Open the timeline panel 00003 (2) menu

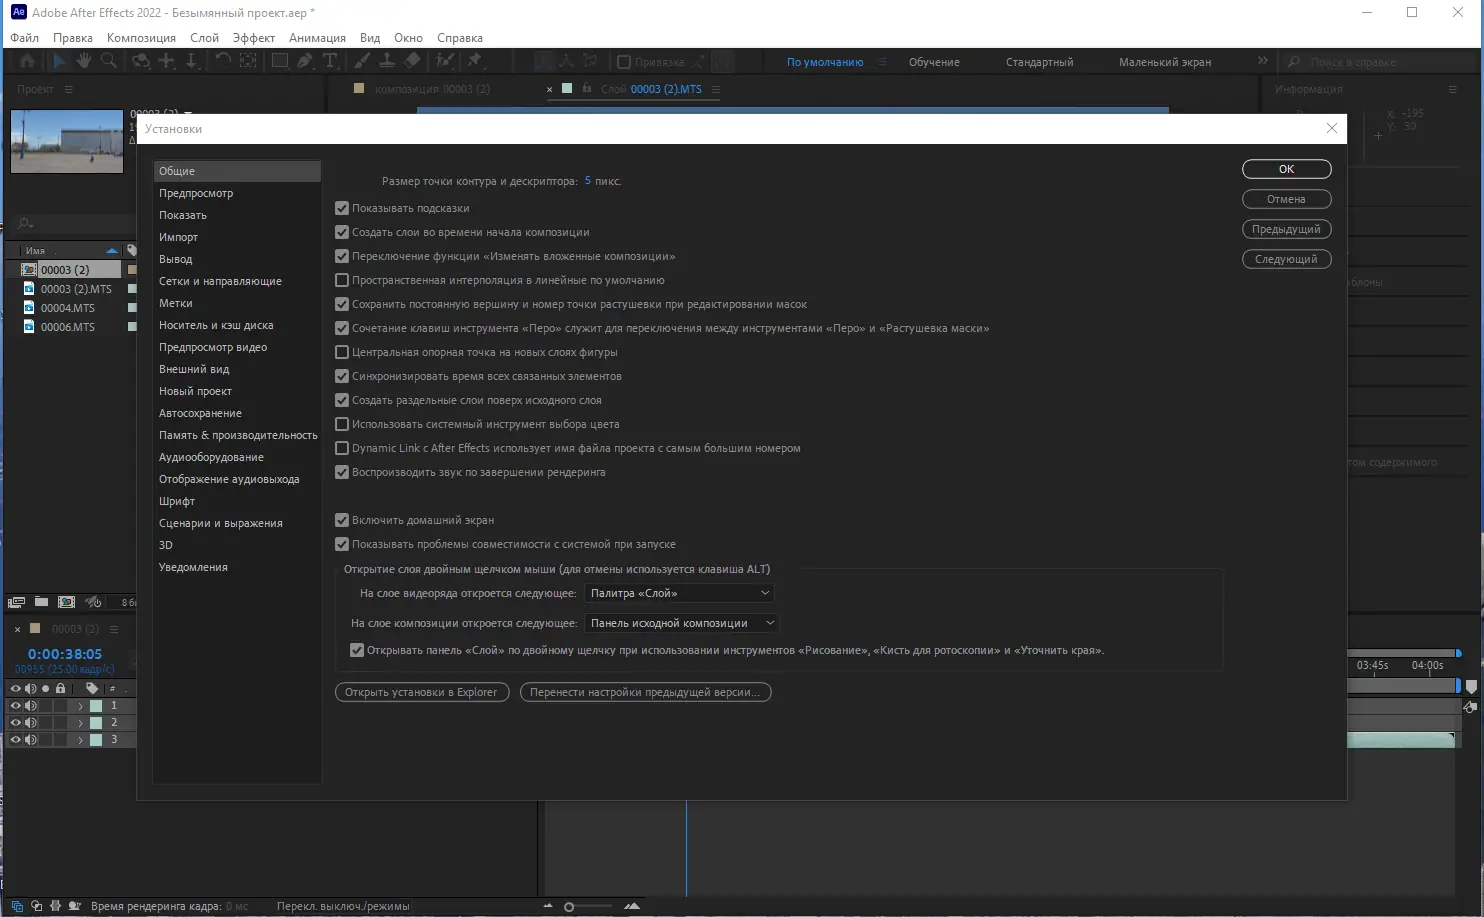114,629
